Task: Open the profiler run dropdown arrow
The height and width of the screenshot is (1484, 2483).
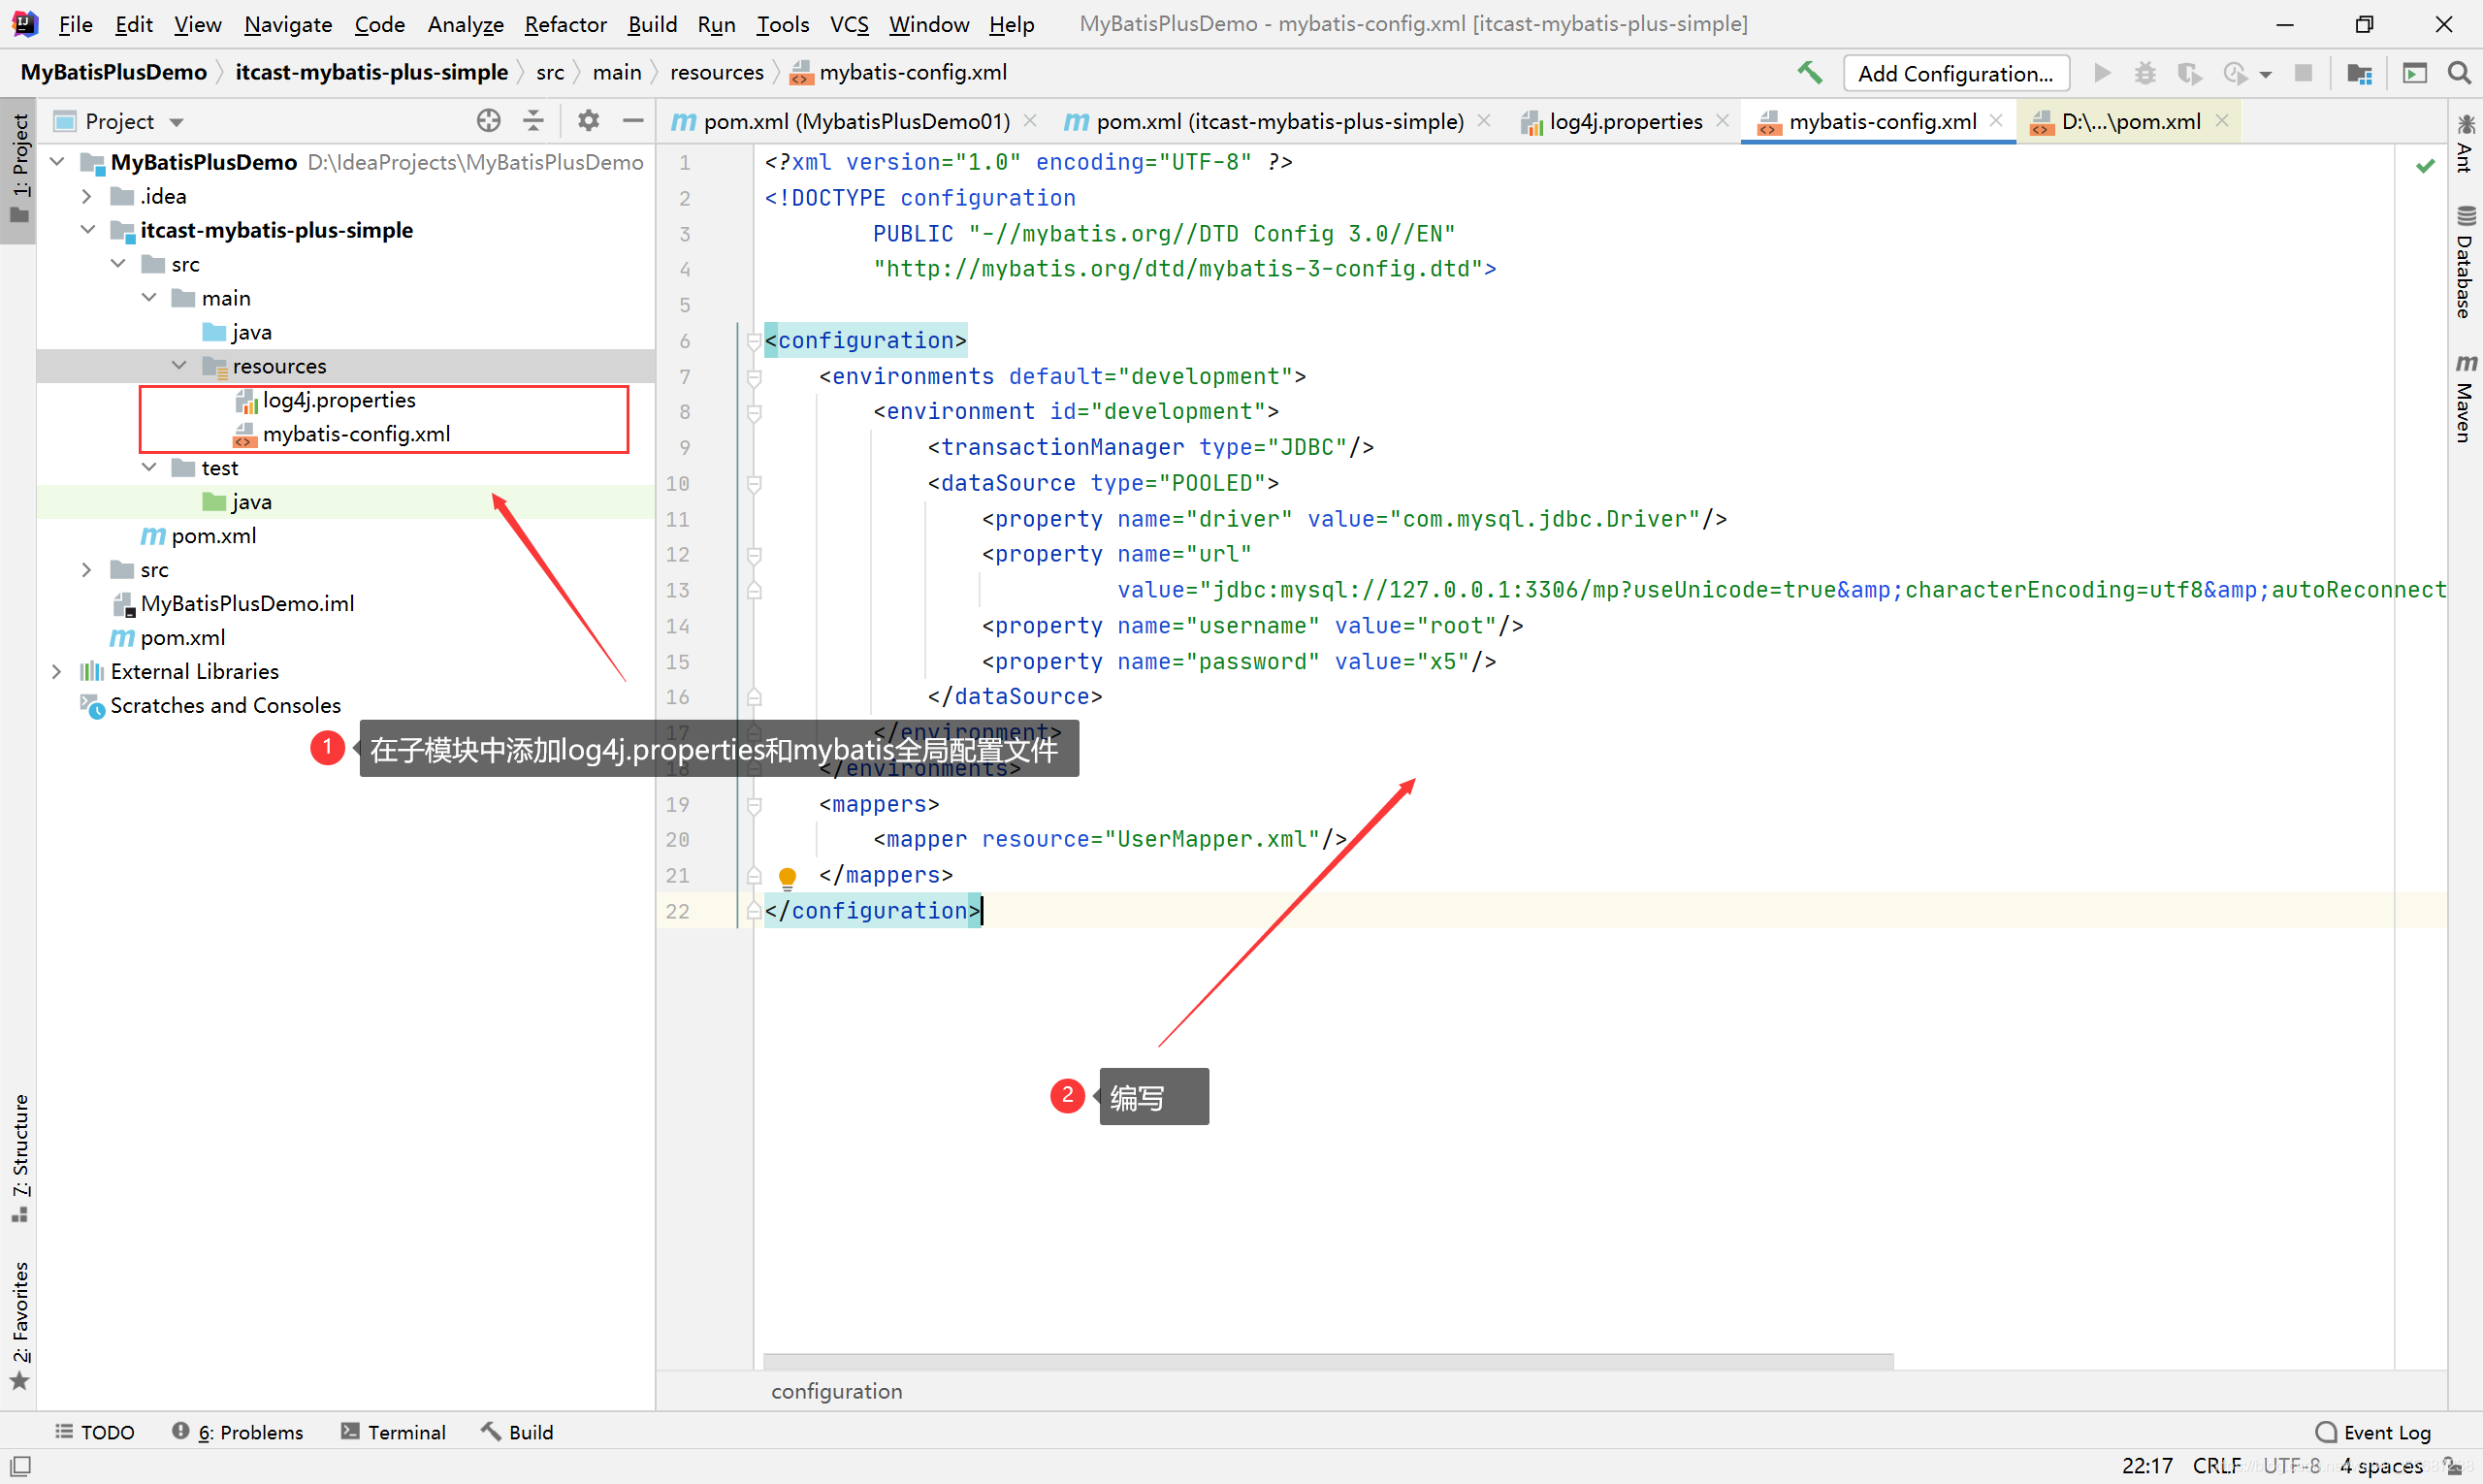Action: click(x=2265, y=74)
